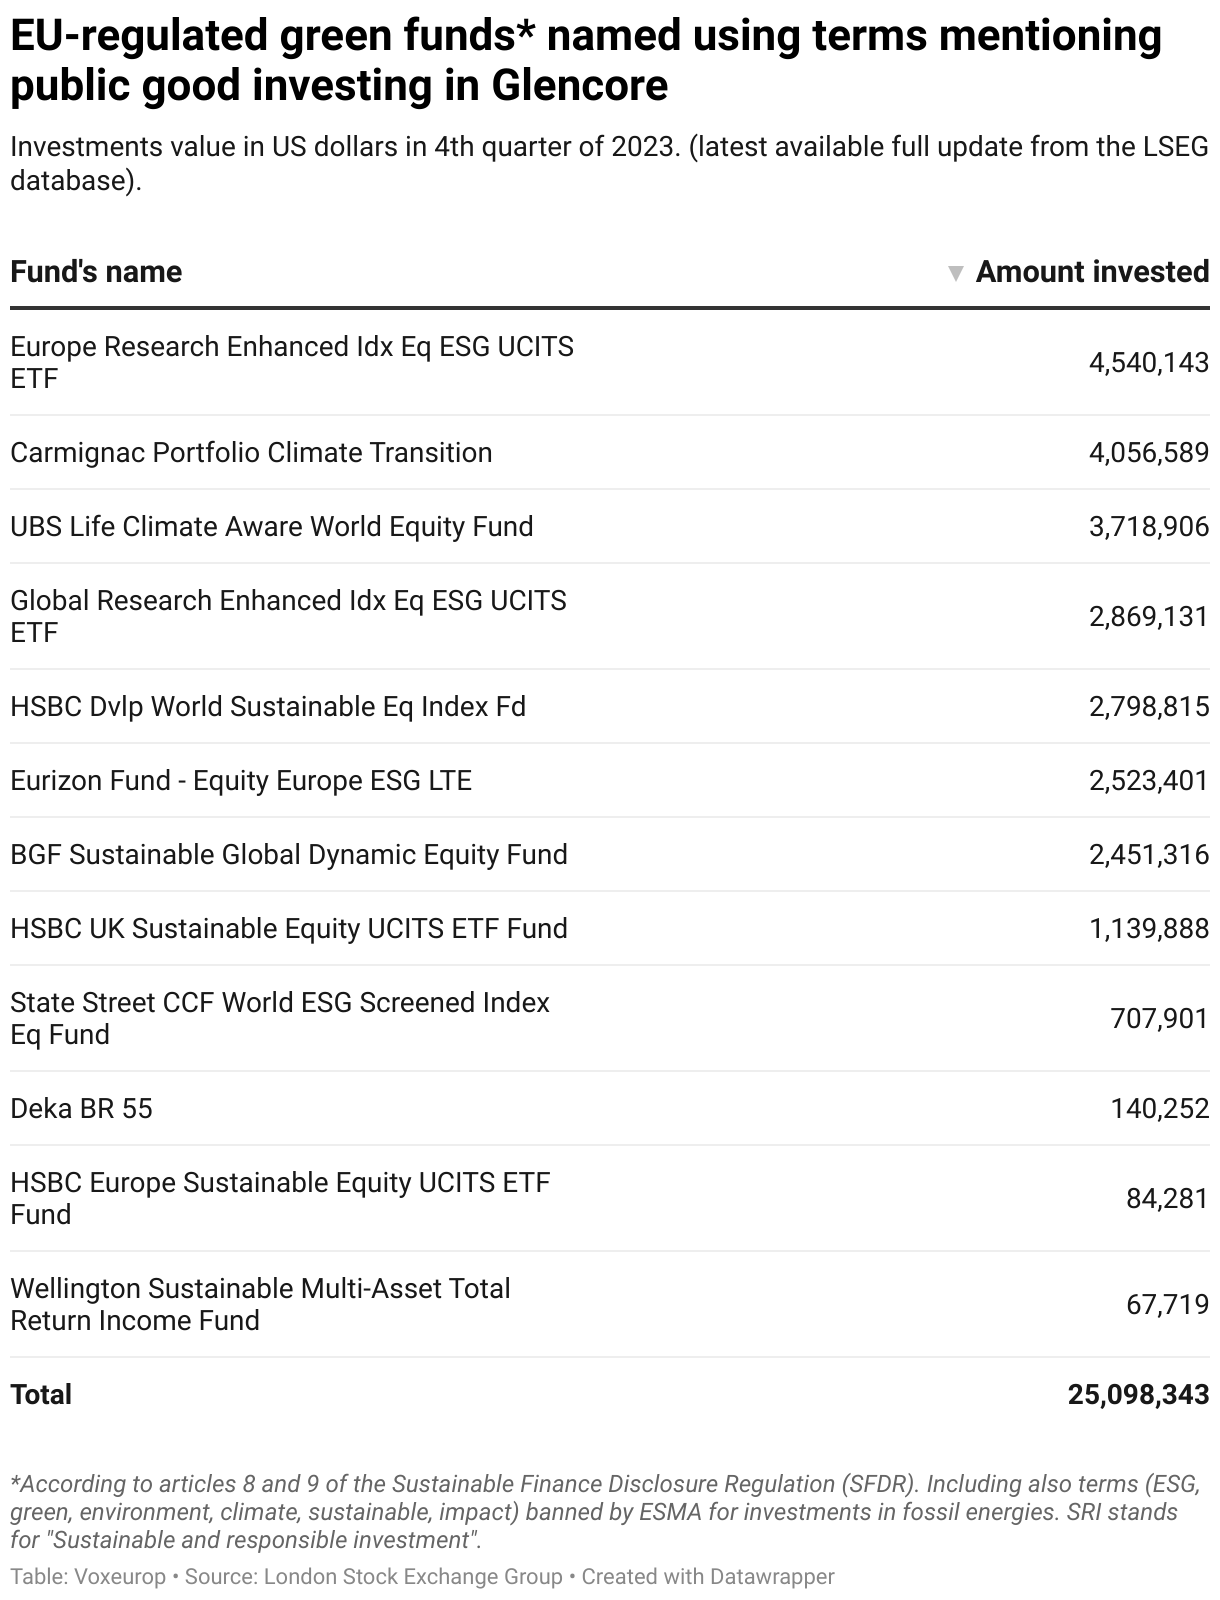
Task: Click UBS Life Climate Aware World Equity Fund
Action: point(272,527)
